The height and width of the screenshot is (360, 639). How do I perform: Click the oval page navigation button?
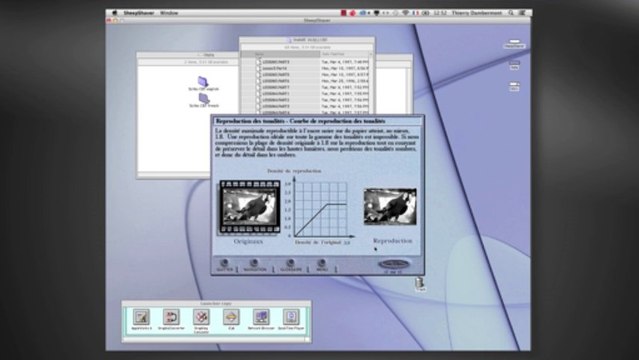tap(394, 264)
